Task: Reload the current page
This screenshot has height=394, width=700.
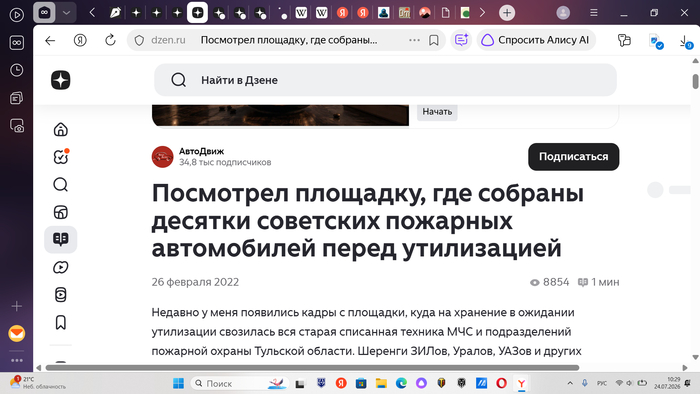Action: point(110,40)
